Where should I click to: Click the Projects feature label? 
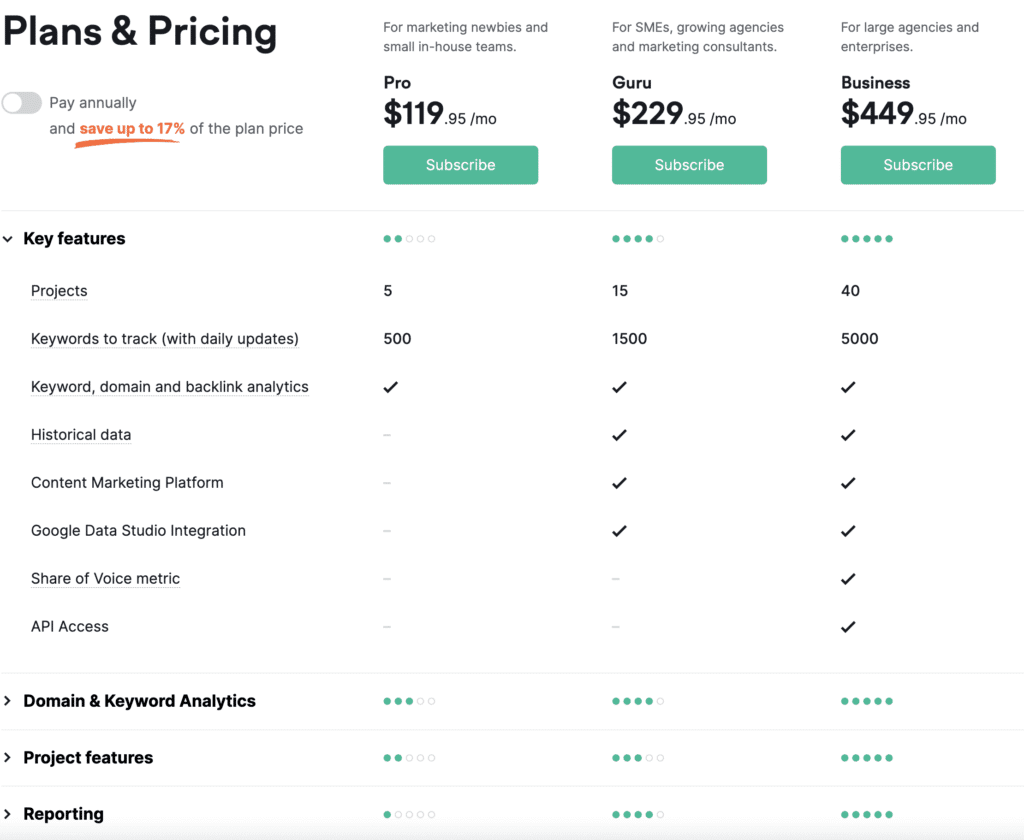(x=59, y=291)
